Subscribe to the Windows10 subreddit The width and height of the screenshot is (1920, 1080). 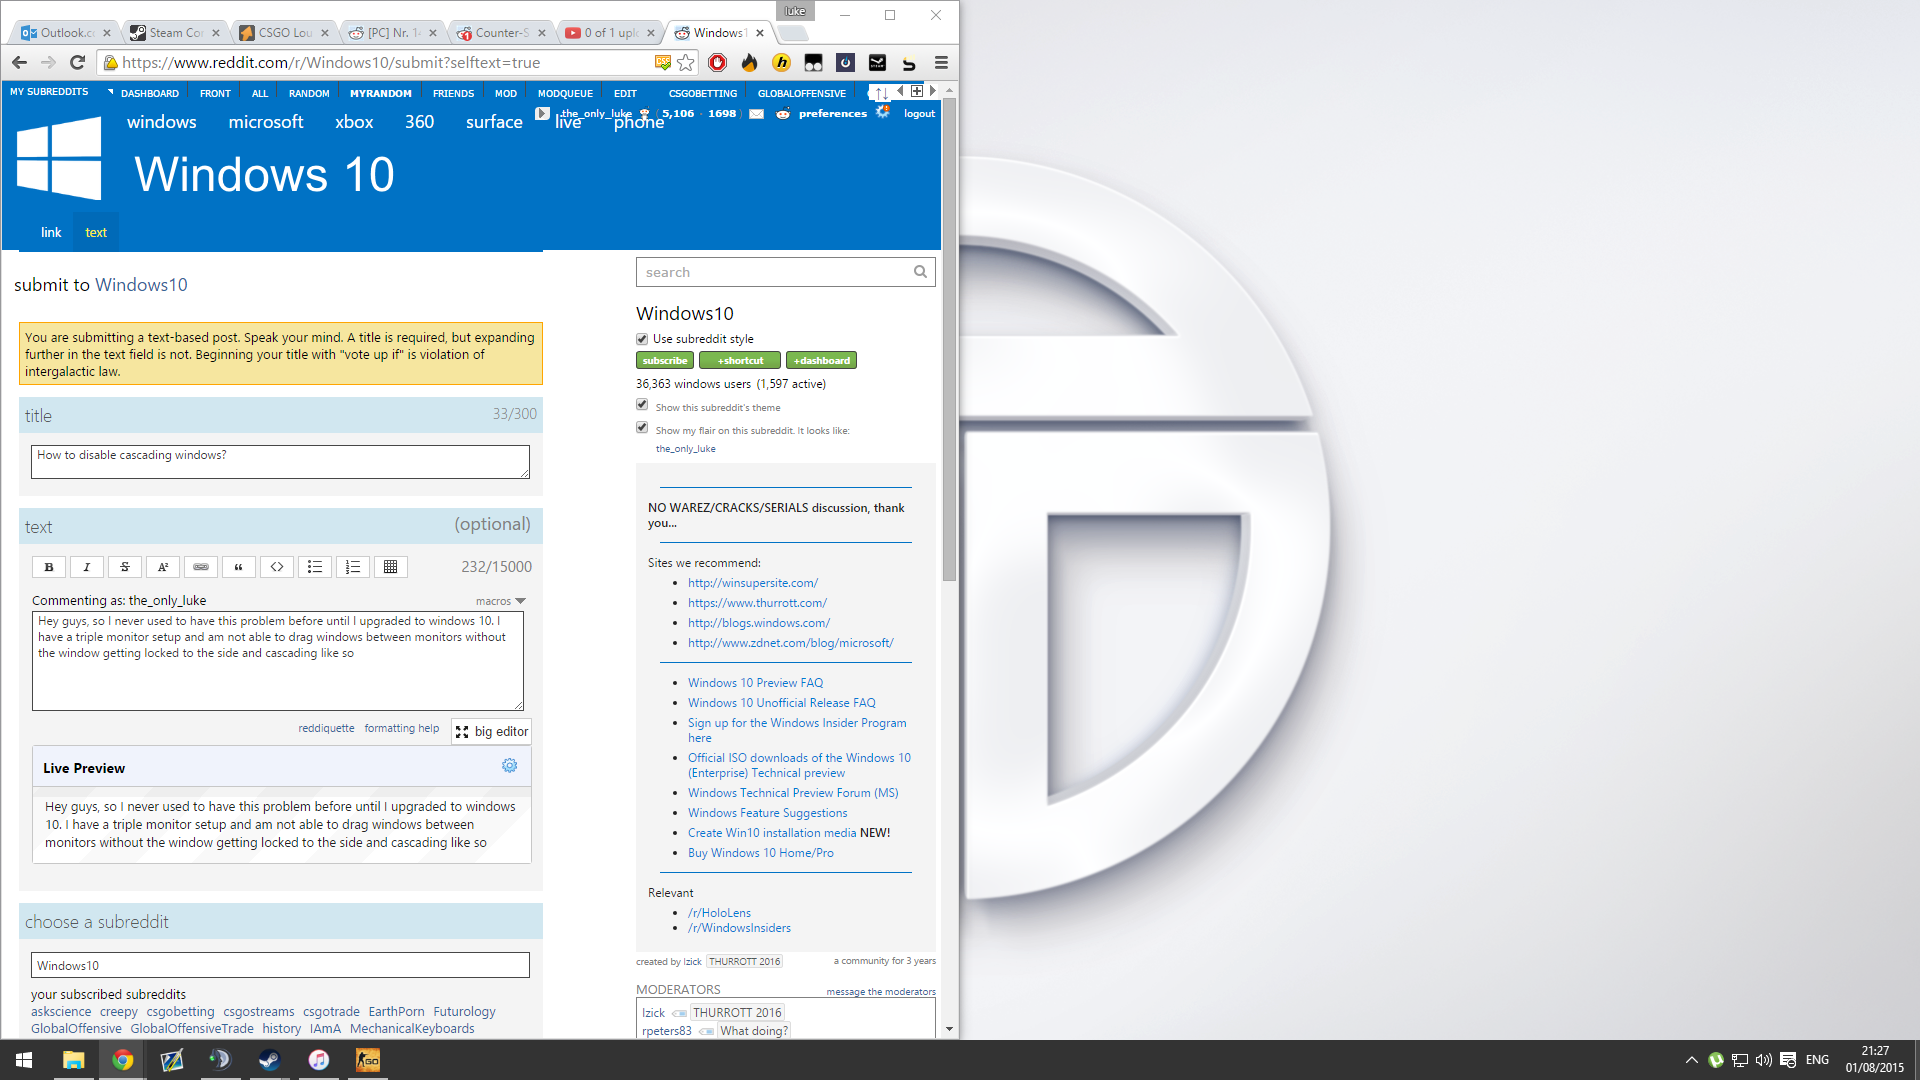(x=664, y=360)
